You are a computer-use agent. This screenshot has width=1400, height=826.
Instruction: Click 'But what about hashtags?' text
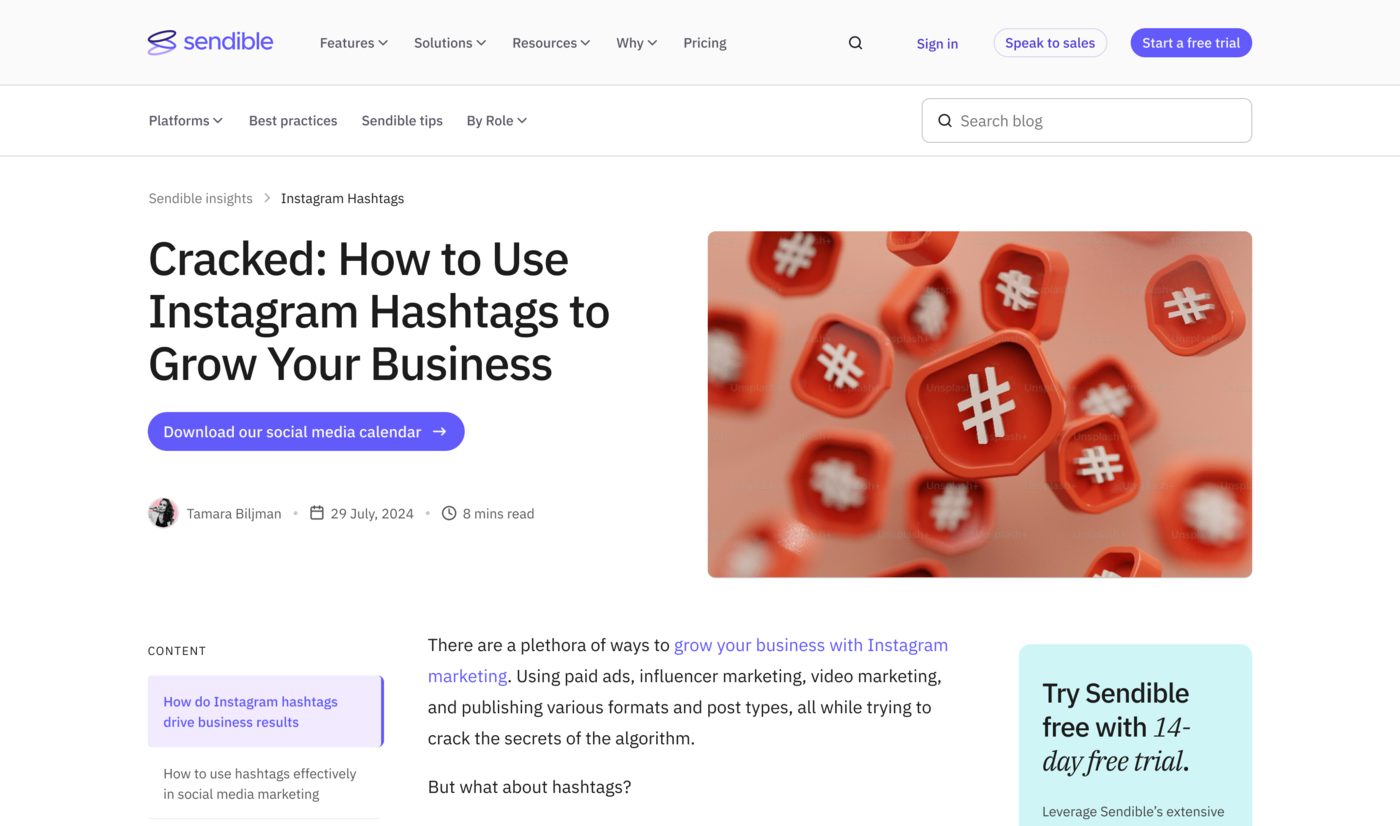tap(529, 787)
